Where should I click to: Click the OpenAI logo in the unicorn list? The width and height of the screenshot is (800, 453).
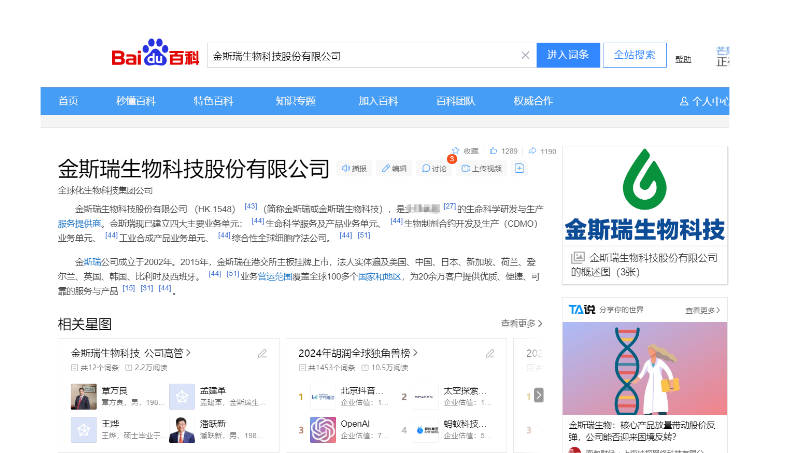pyautogui.click(x=323, y=430)
